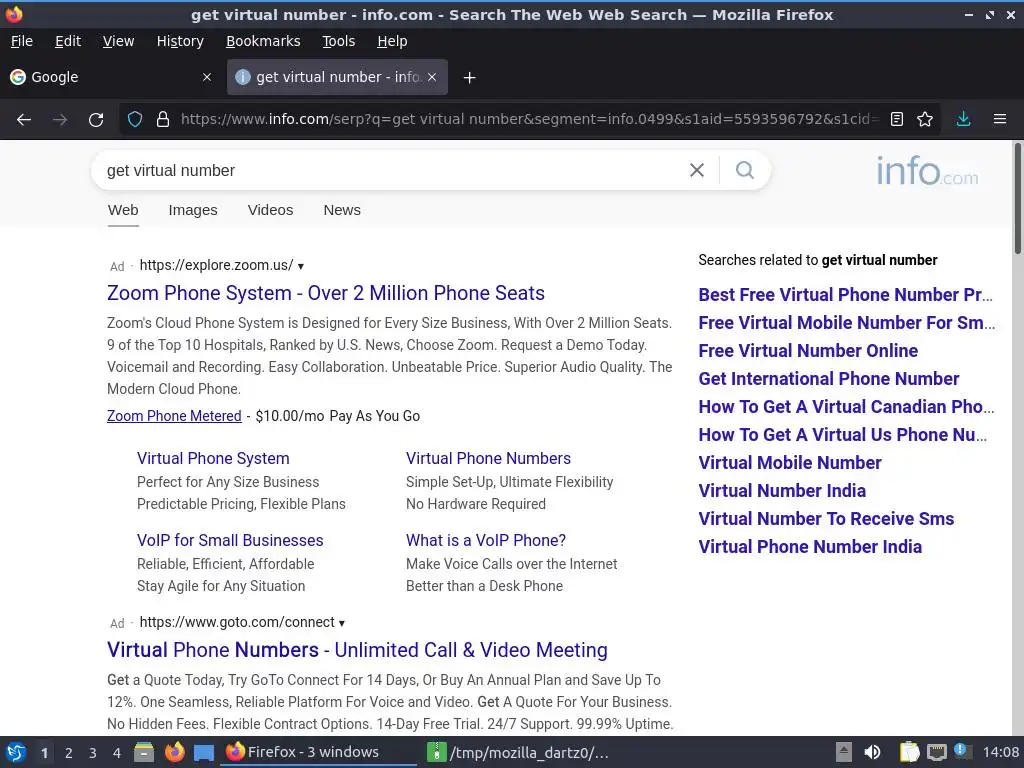Click the page vertical scrollbar thumb
The image size is (1024, 768).
[x=1017, y=199]
